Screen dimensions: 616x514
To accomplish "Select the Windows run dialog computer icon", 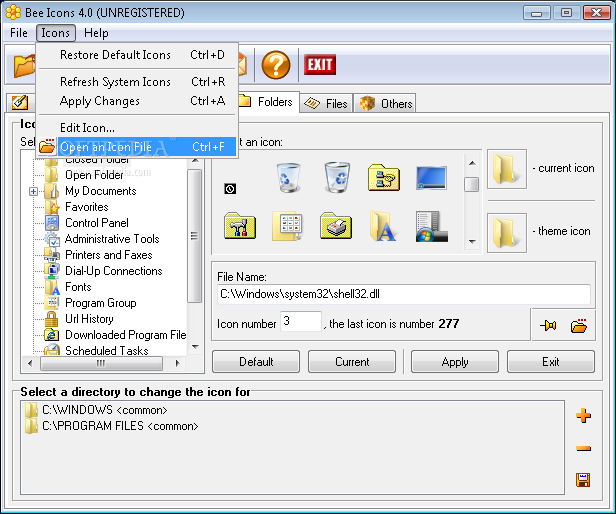I will (x=431, y=226).
